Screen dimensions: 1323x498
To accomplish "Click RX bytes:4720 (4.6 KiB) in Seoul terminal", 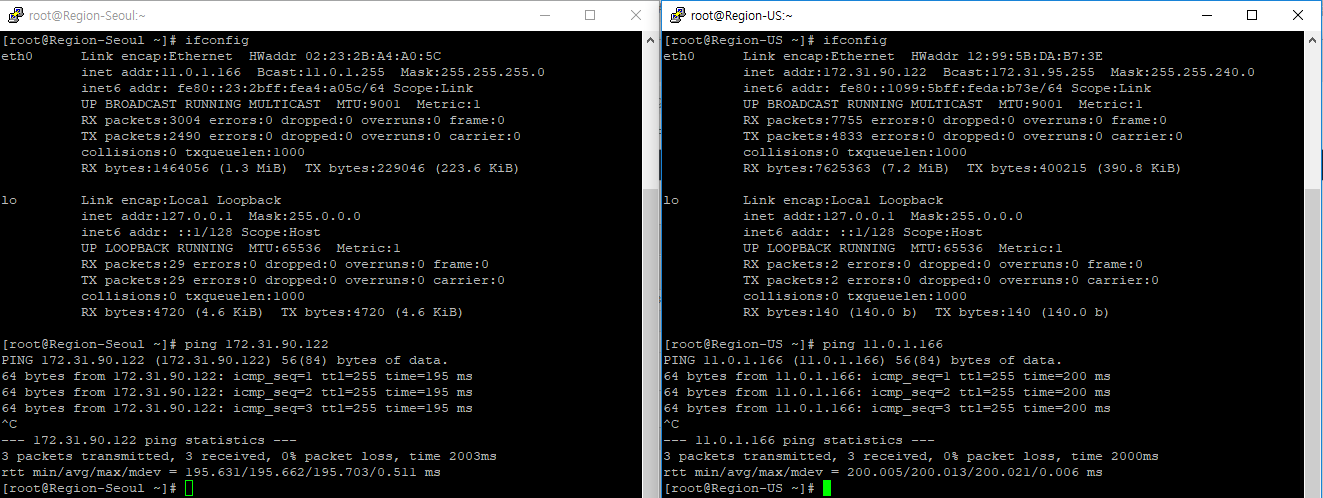I will click(173, 312).
